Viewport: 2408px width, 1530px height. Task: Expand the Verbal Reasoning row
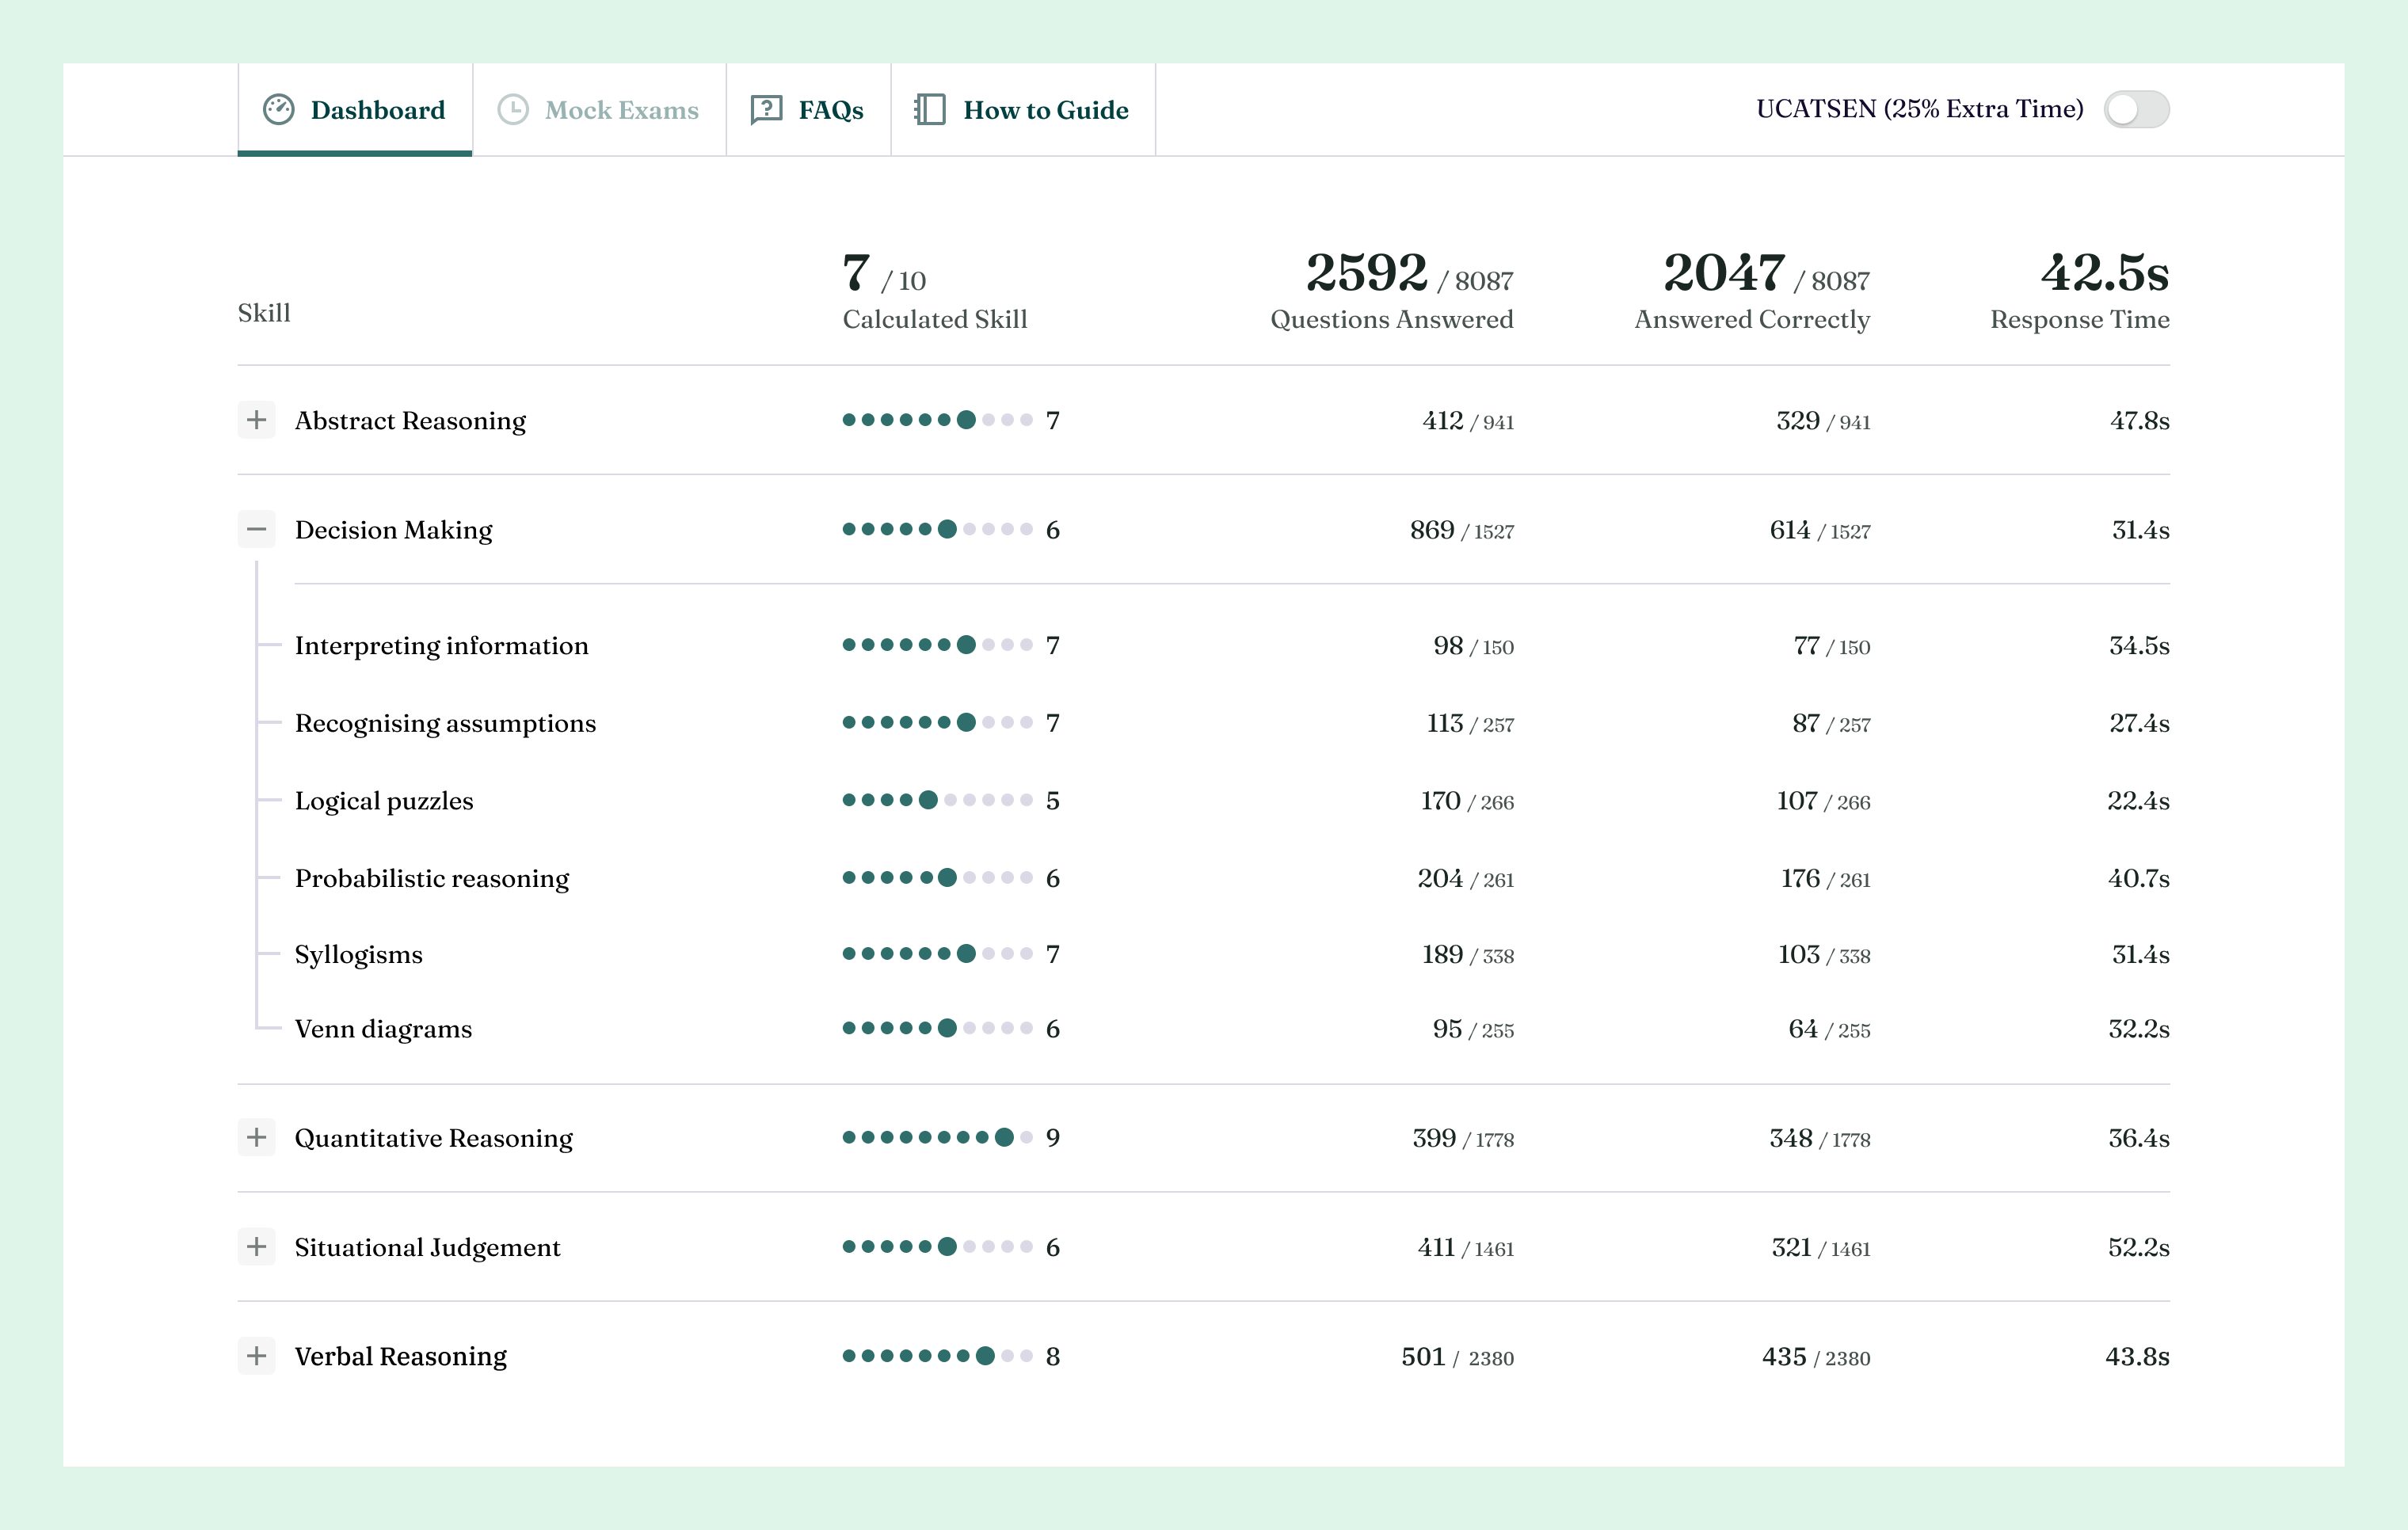257,1356
